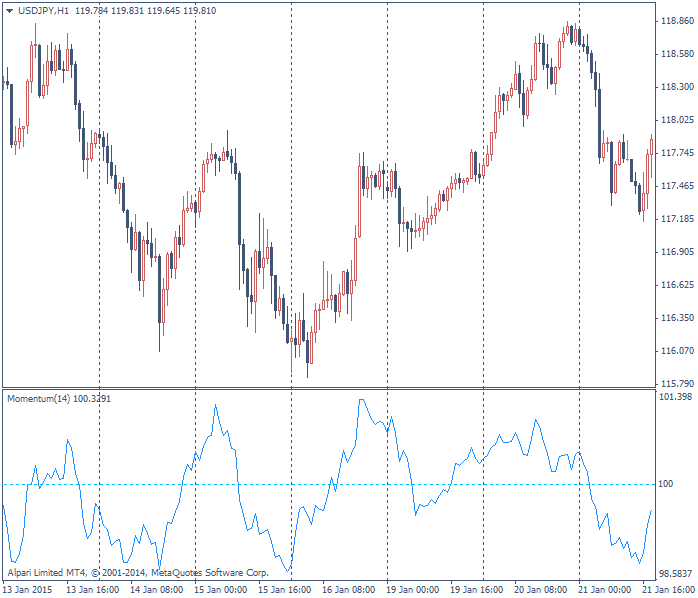Click the OHLC values beside the symbol name
The height and width of the screenshot is (598, 698).
[x=145, y=10]
